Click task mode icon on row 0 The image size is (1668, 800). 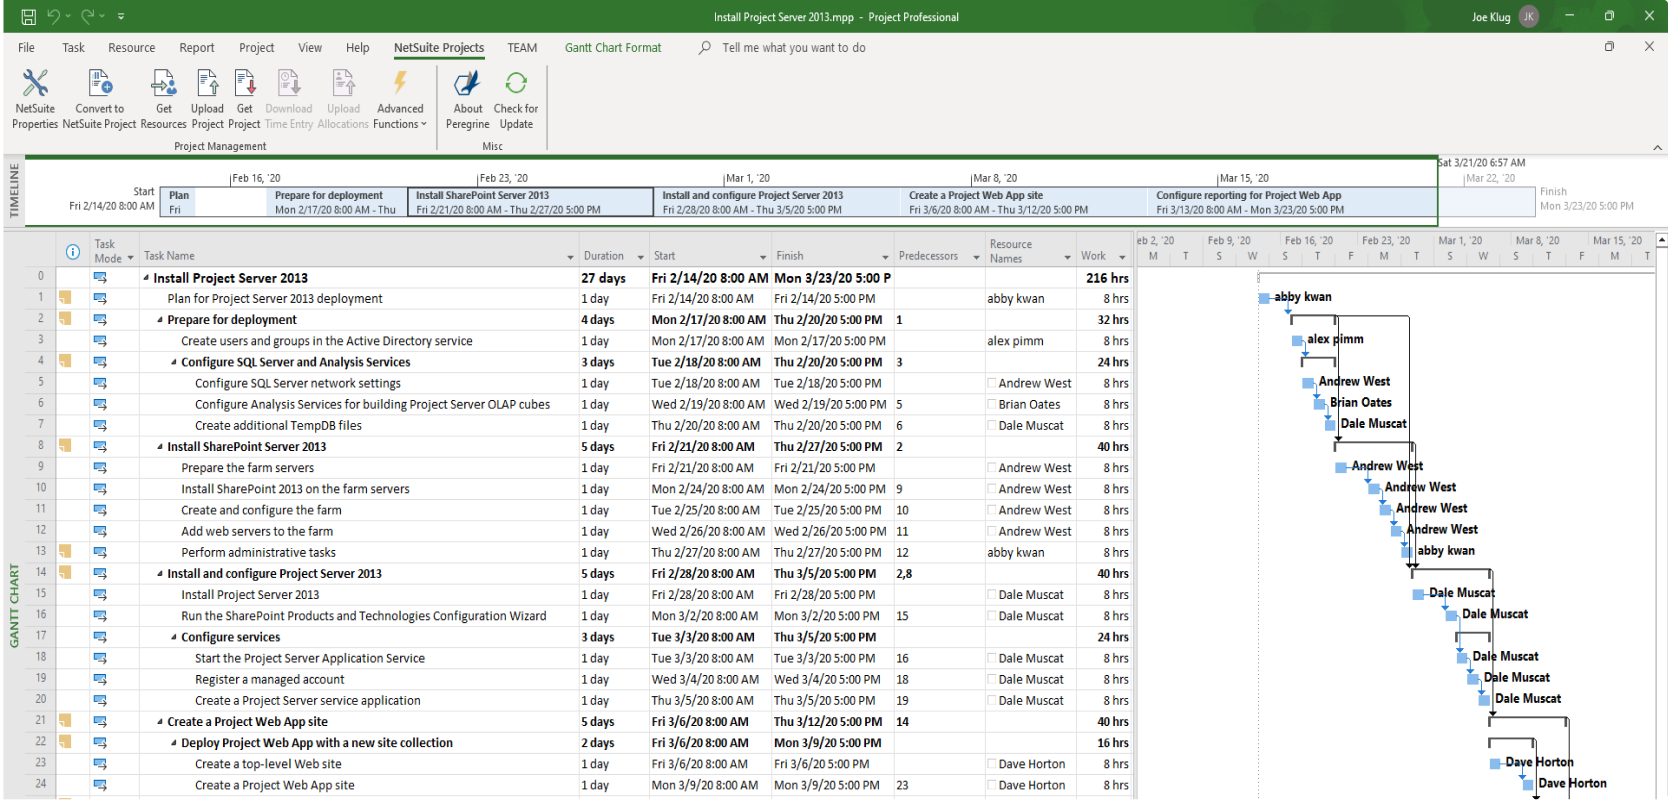[100, 277]
